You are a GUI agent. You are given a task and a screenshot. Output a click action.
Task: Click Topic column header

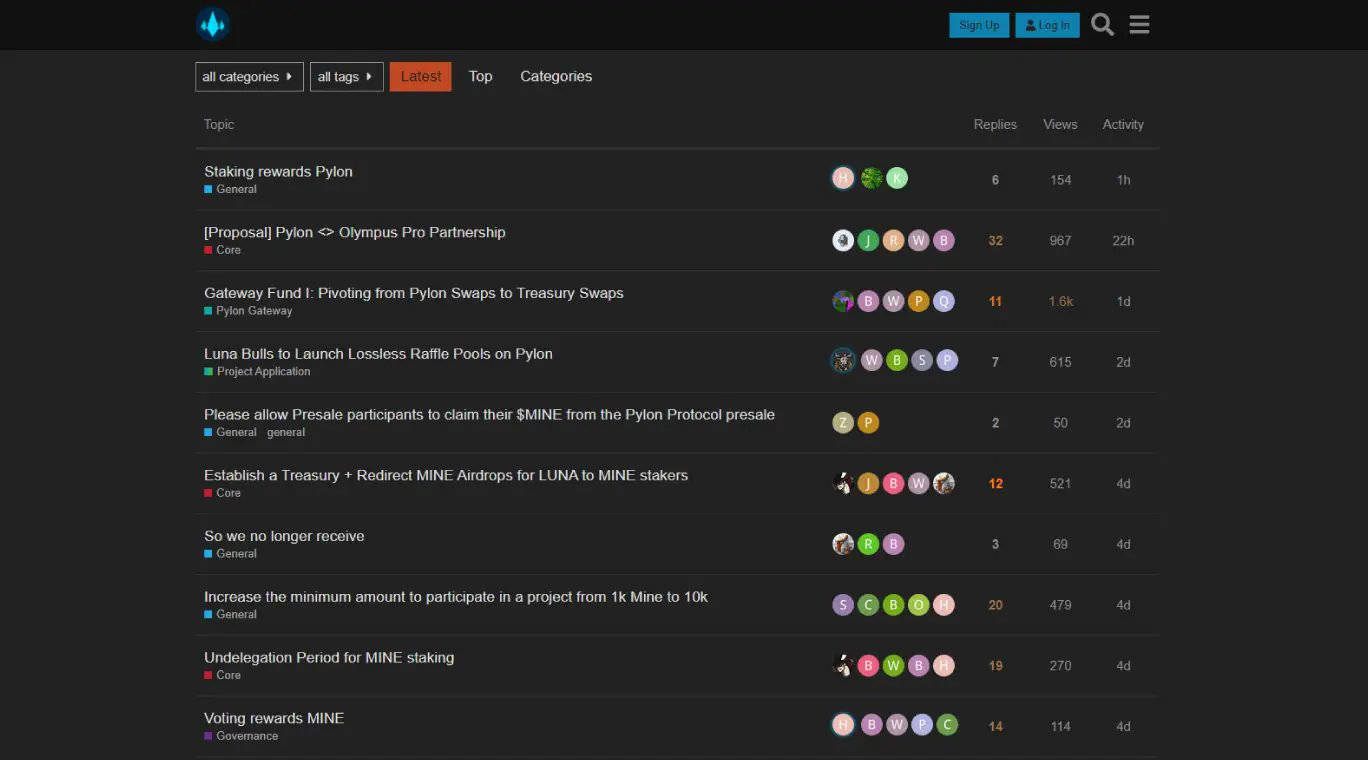[219, 124]
